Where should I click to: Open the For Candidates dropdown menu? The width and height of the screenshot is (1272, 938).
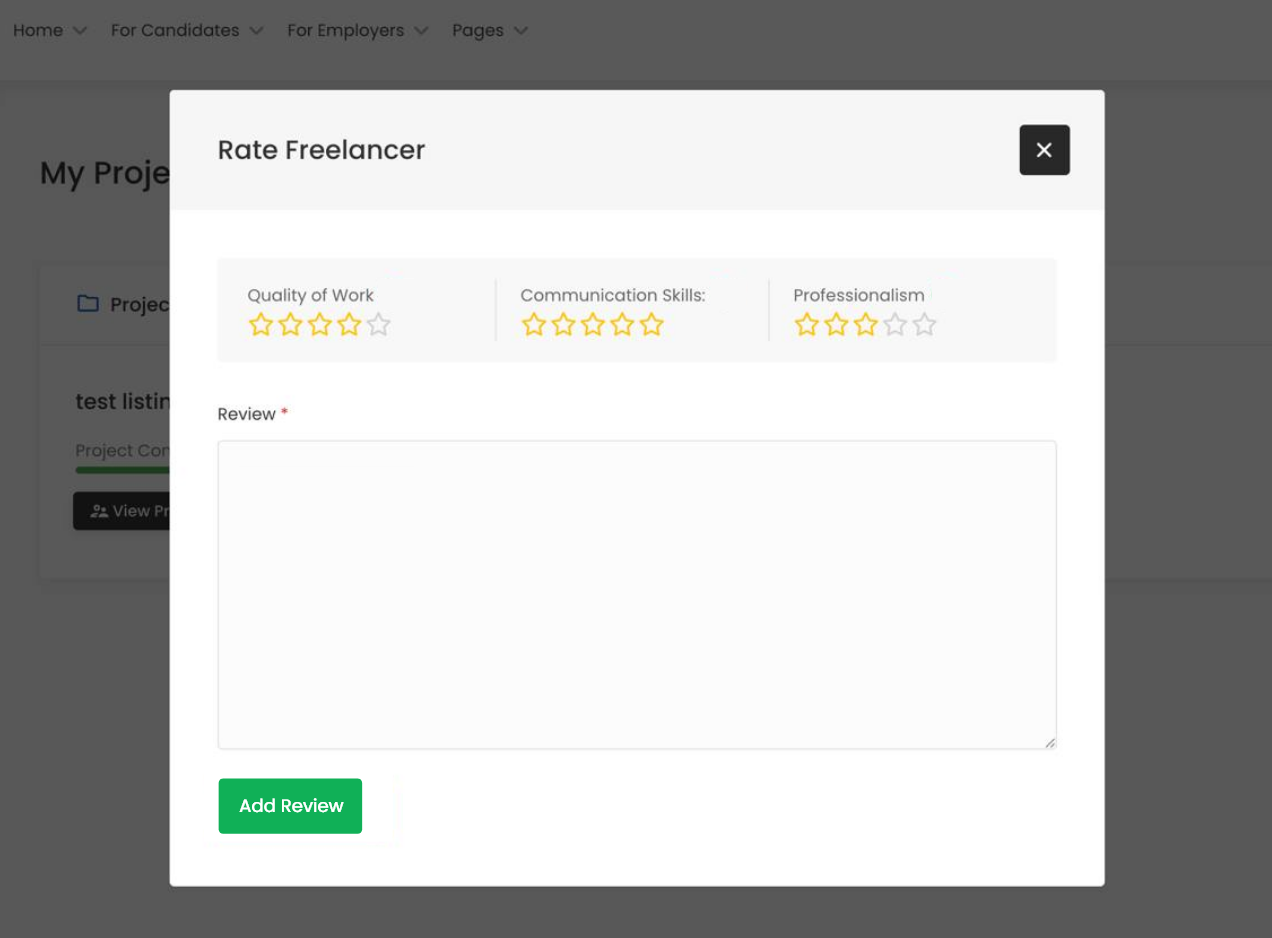tap(187, 31)
